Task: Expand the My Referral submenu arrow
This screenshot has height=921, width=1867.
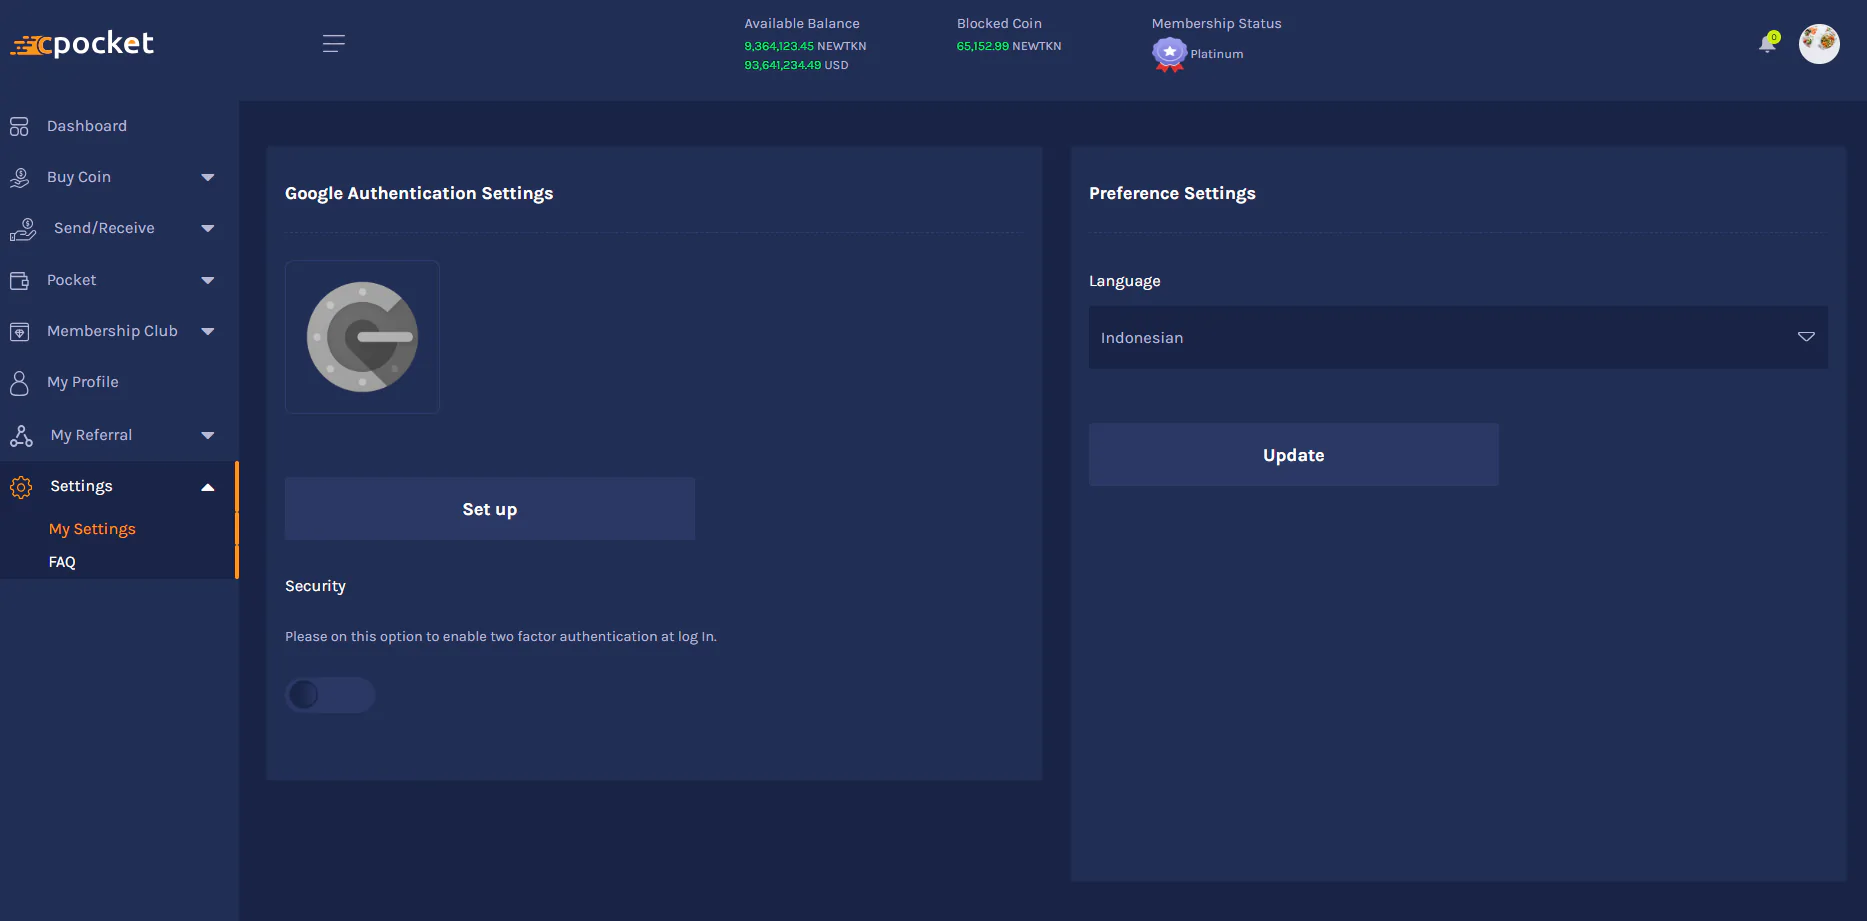Action: click(208, 436)
